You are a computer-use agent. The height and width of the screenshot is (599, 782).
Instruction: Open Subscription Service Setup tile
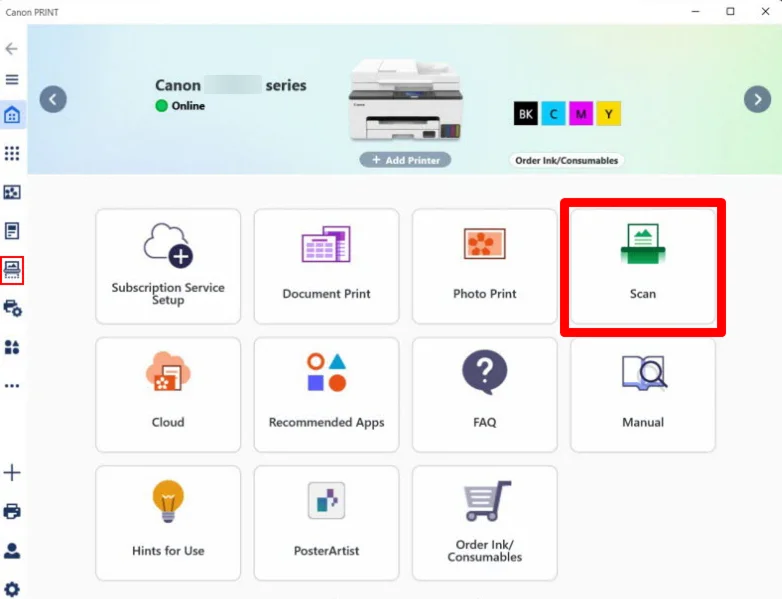click(168, 266)
